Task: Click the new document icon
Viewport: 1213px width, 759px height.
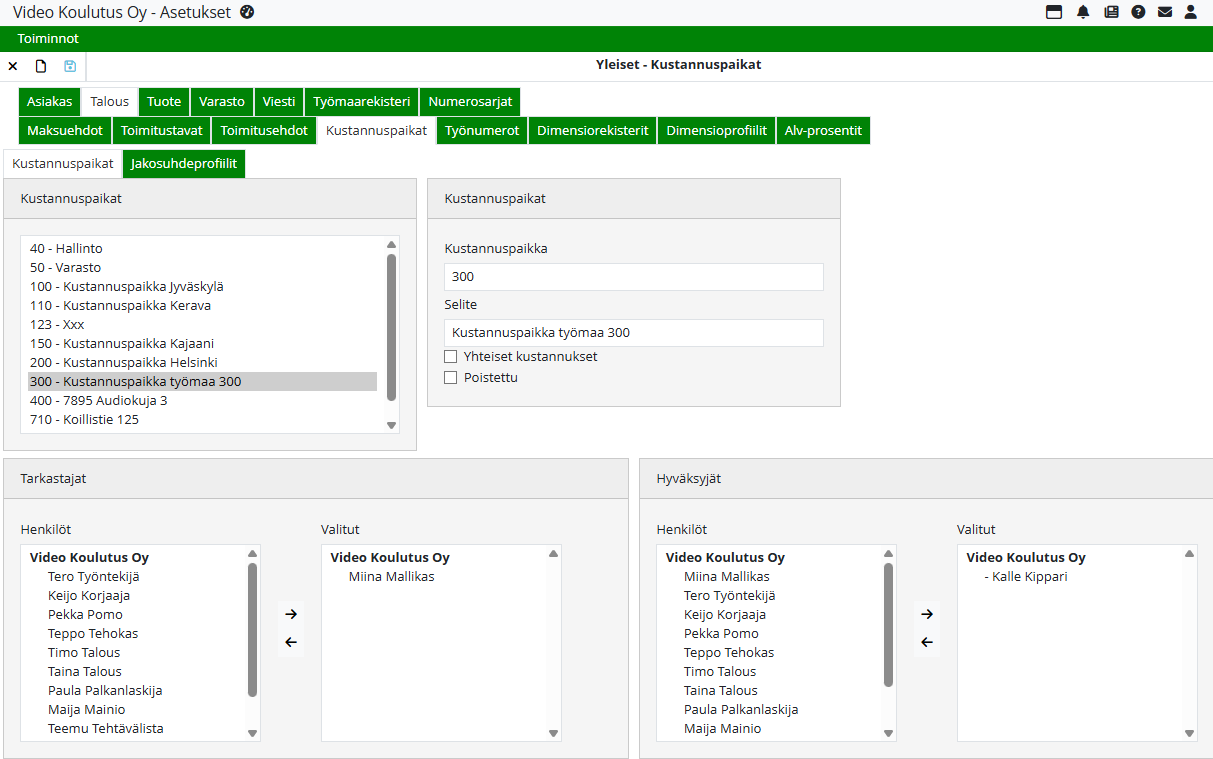Action: pos(41,66)
